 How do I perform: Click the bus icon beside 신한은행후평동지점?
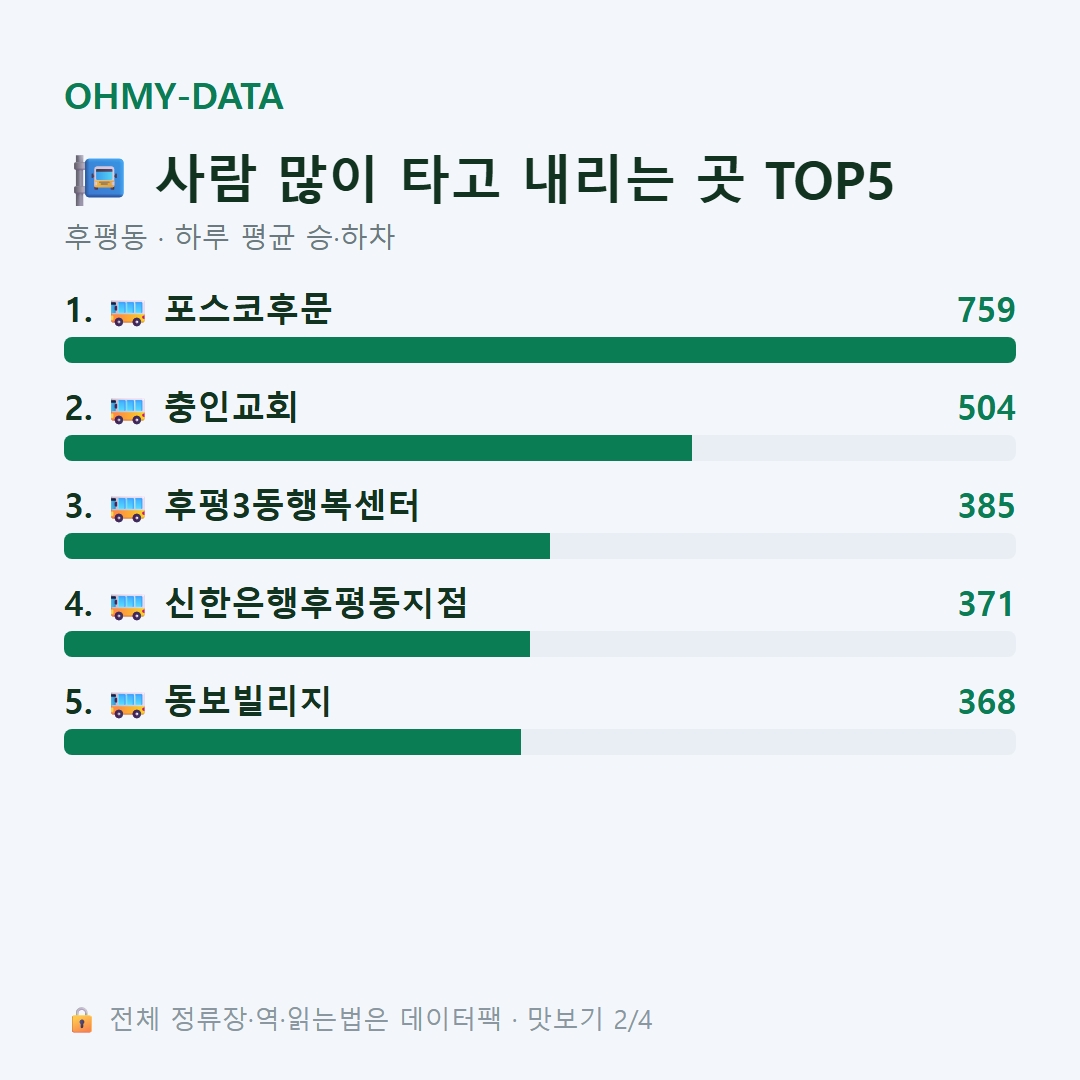[x=127, y=606]
